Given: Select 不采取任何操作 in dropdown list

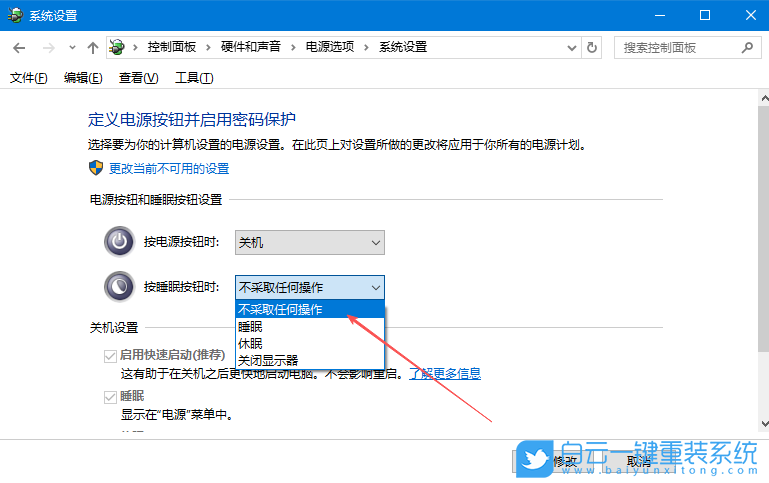Looking at the screenshot, I should [x=310, y=309].
